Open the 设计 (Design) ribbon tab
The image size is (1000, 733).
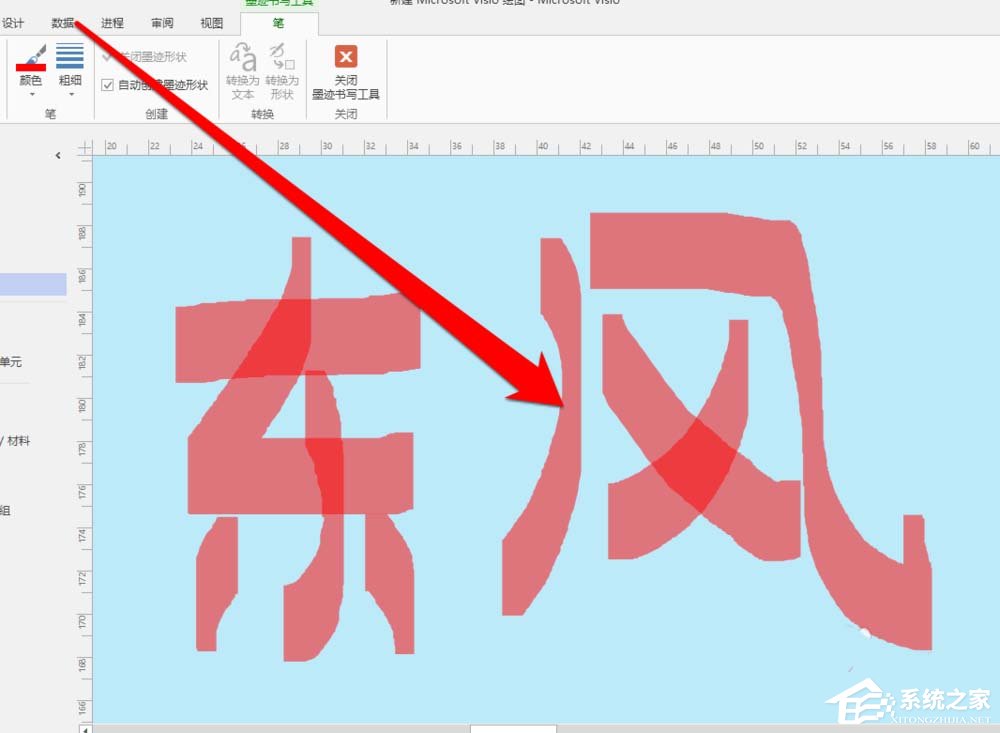tap(14, 23)
